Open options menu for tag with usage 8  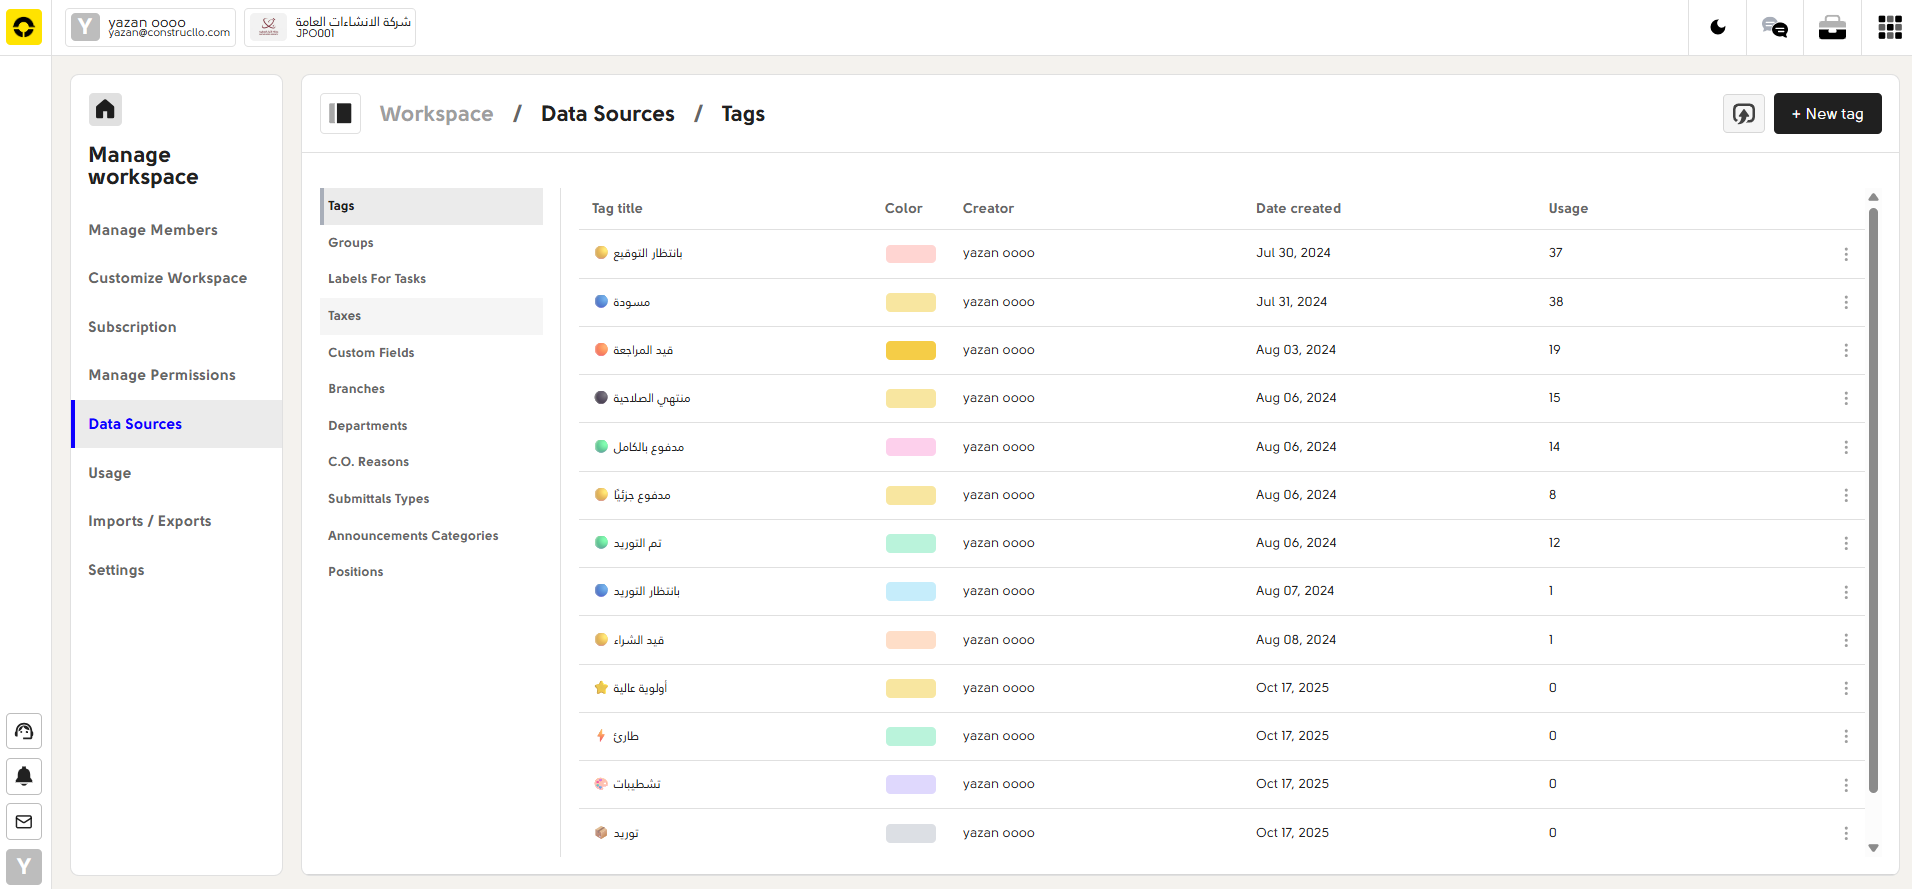click(x=1846, y=495)
